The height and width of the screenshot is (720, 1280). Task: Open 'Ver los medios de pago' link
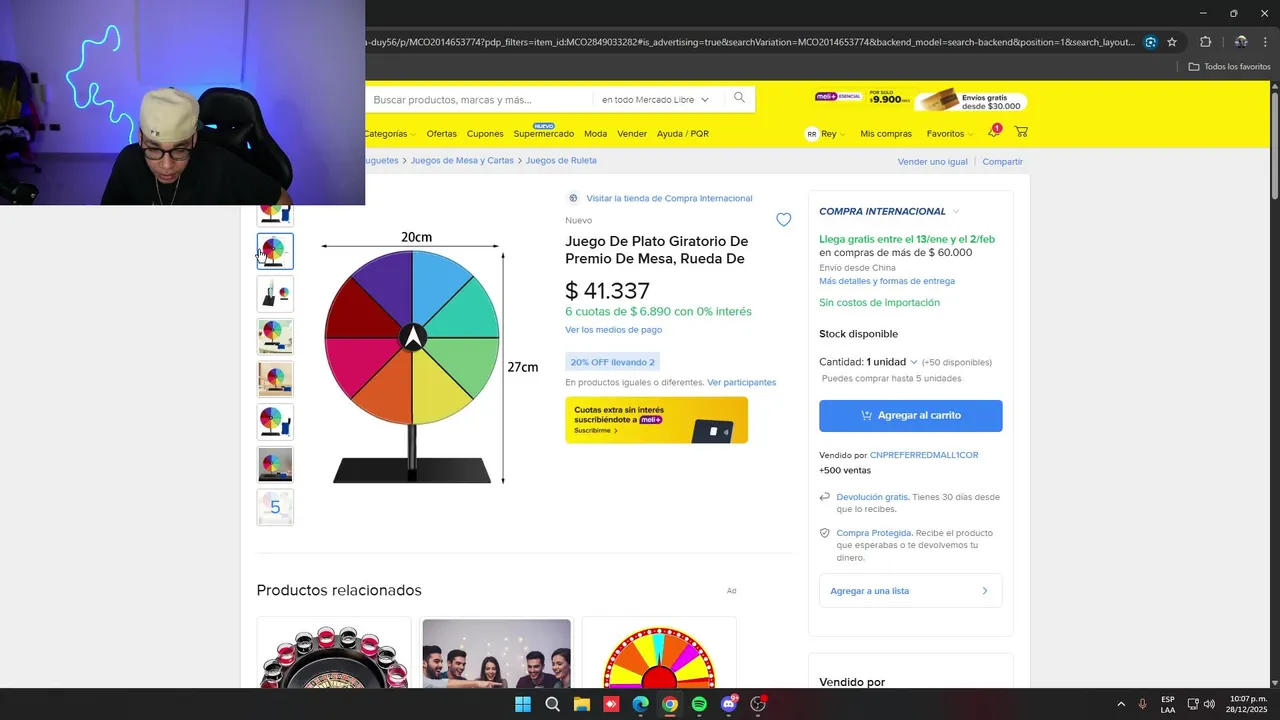(x=613, y=330)
